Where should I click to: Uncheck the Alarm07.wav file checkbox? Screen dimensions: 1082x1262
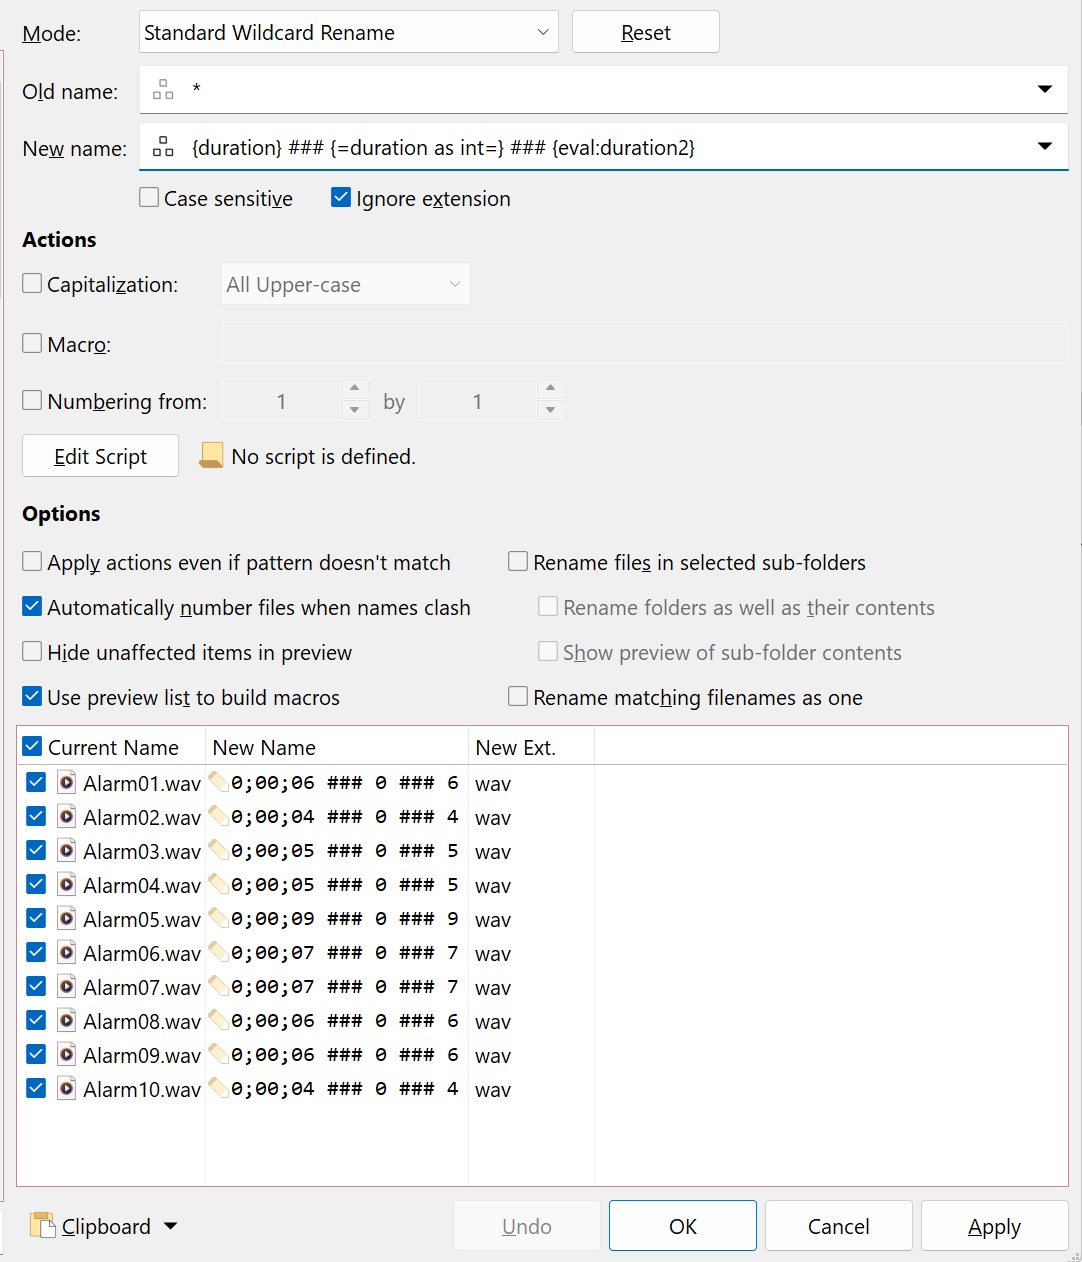(36, 986)
